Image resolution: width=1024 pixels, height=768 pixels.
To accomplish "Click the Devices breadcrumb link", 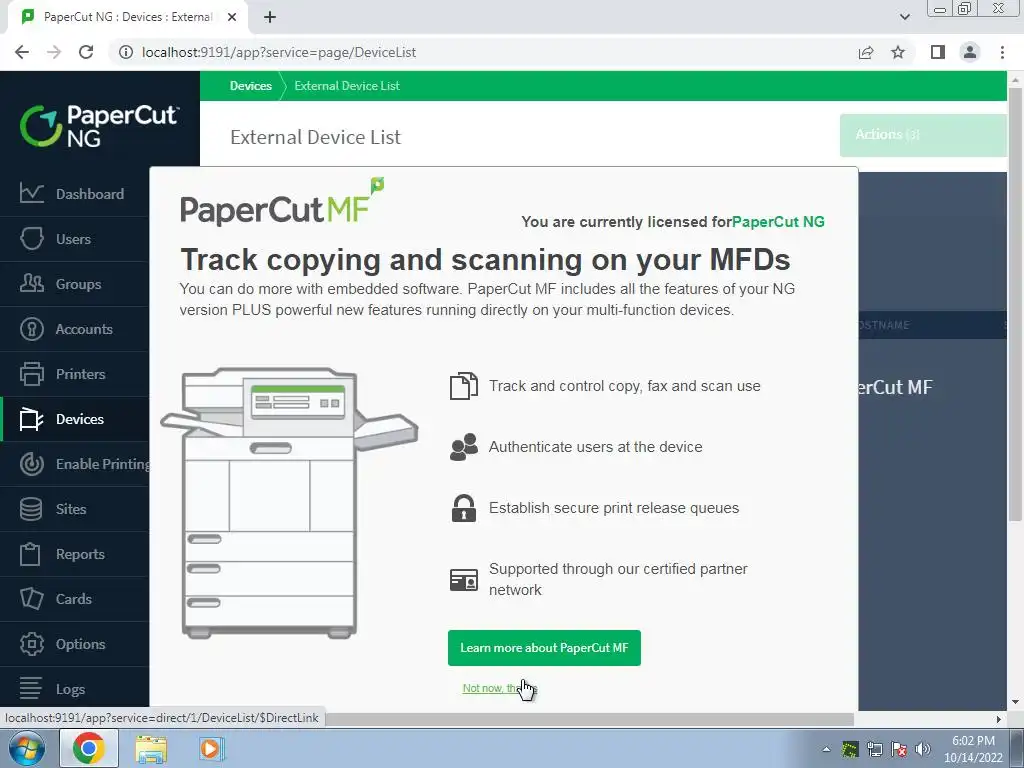I will point(251,86).
